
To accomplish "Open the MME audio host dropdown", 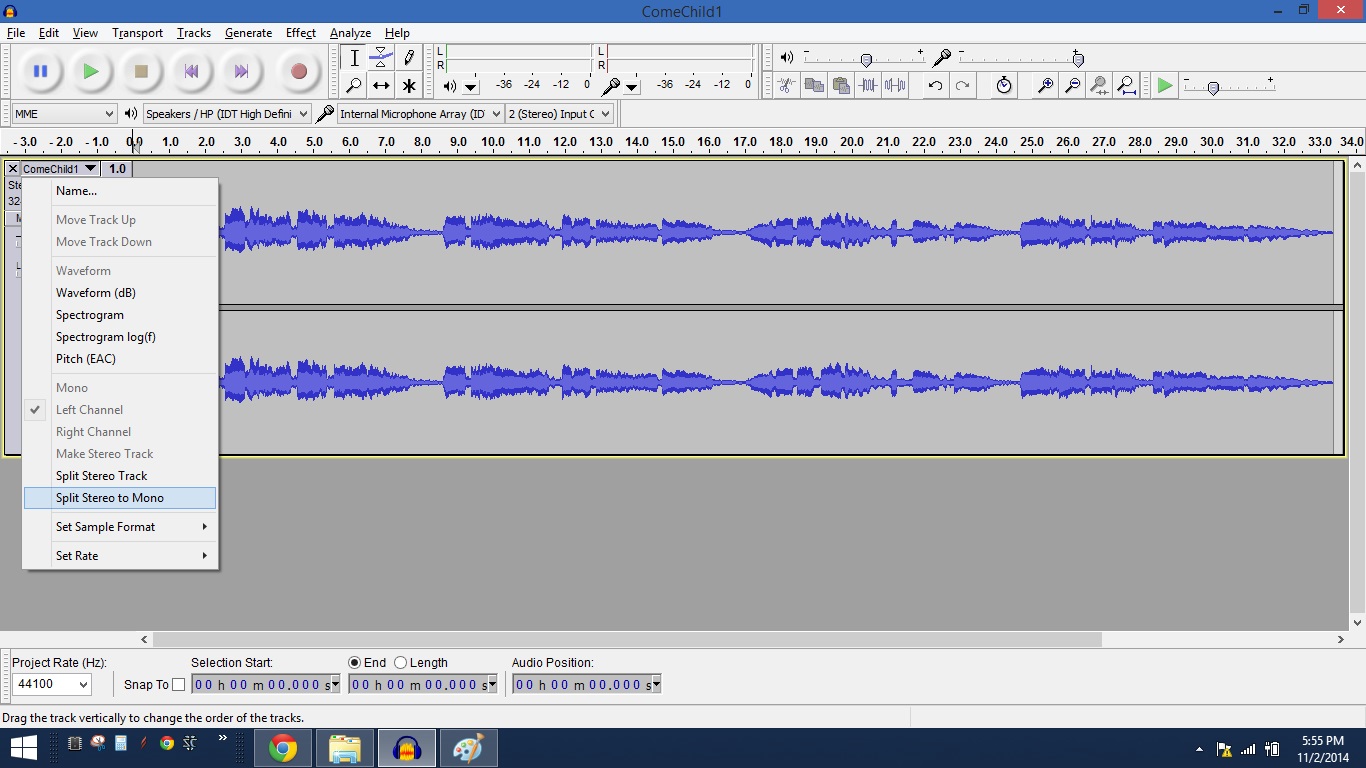I will (x=64, y=114).
